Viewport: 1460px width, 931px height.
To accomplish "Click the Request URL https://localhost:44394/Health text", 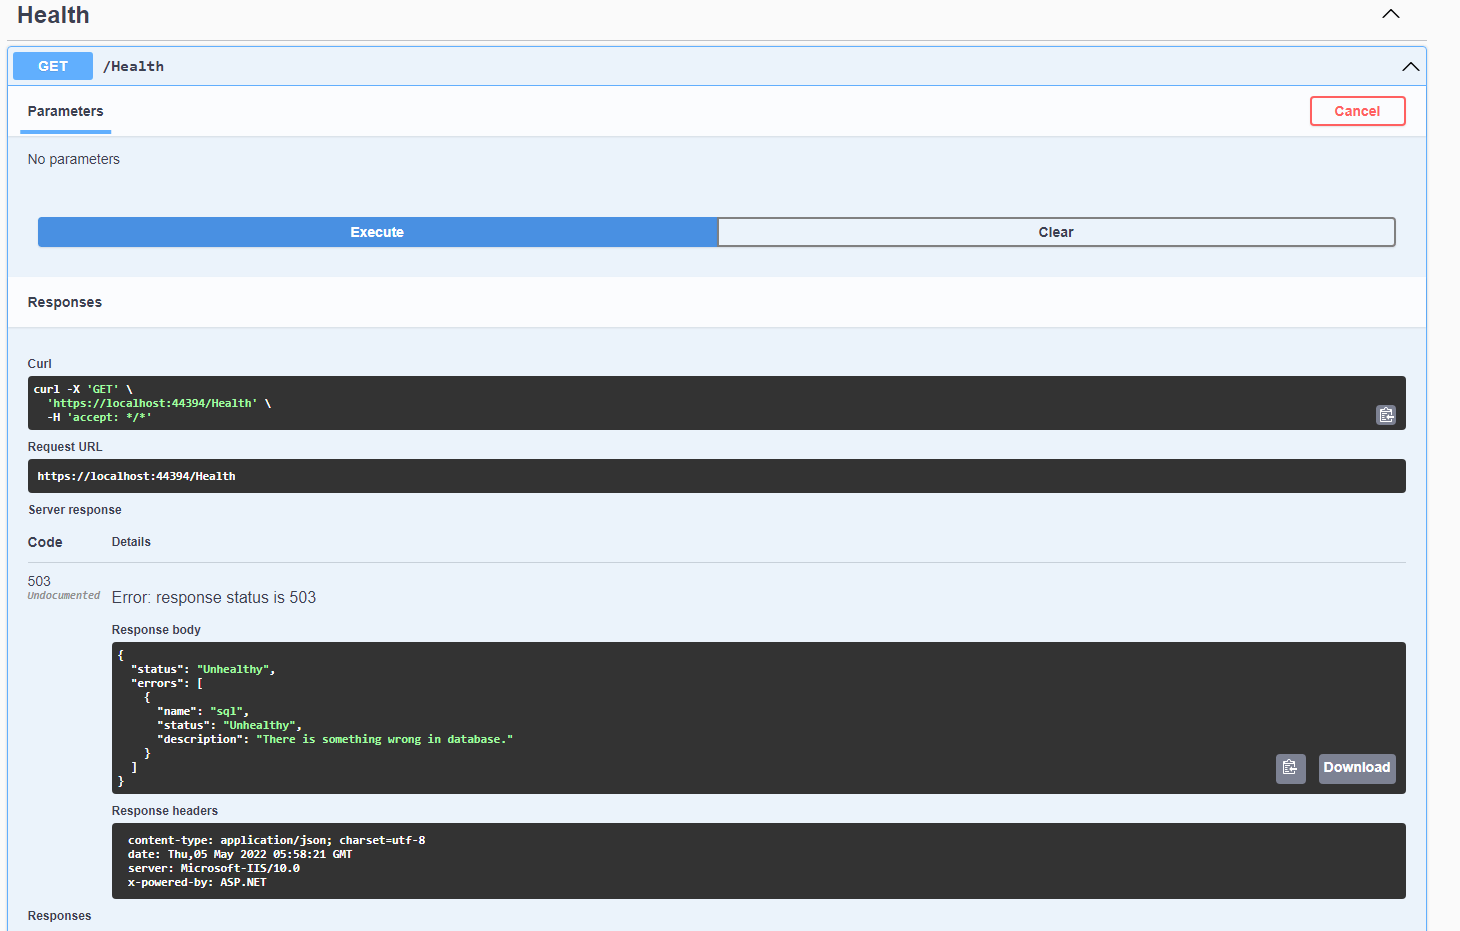I will click(x=136, y=477).
